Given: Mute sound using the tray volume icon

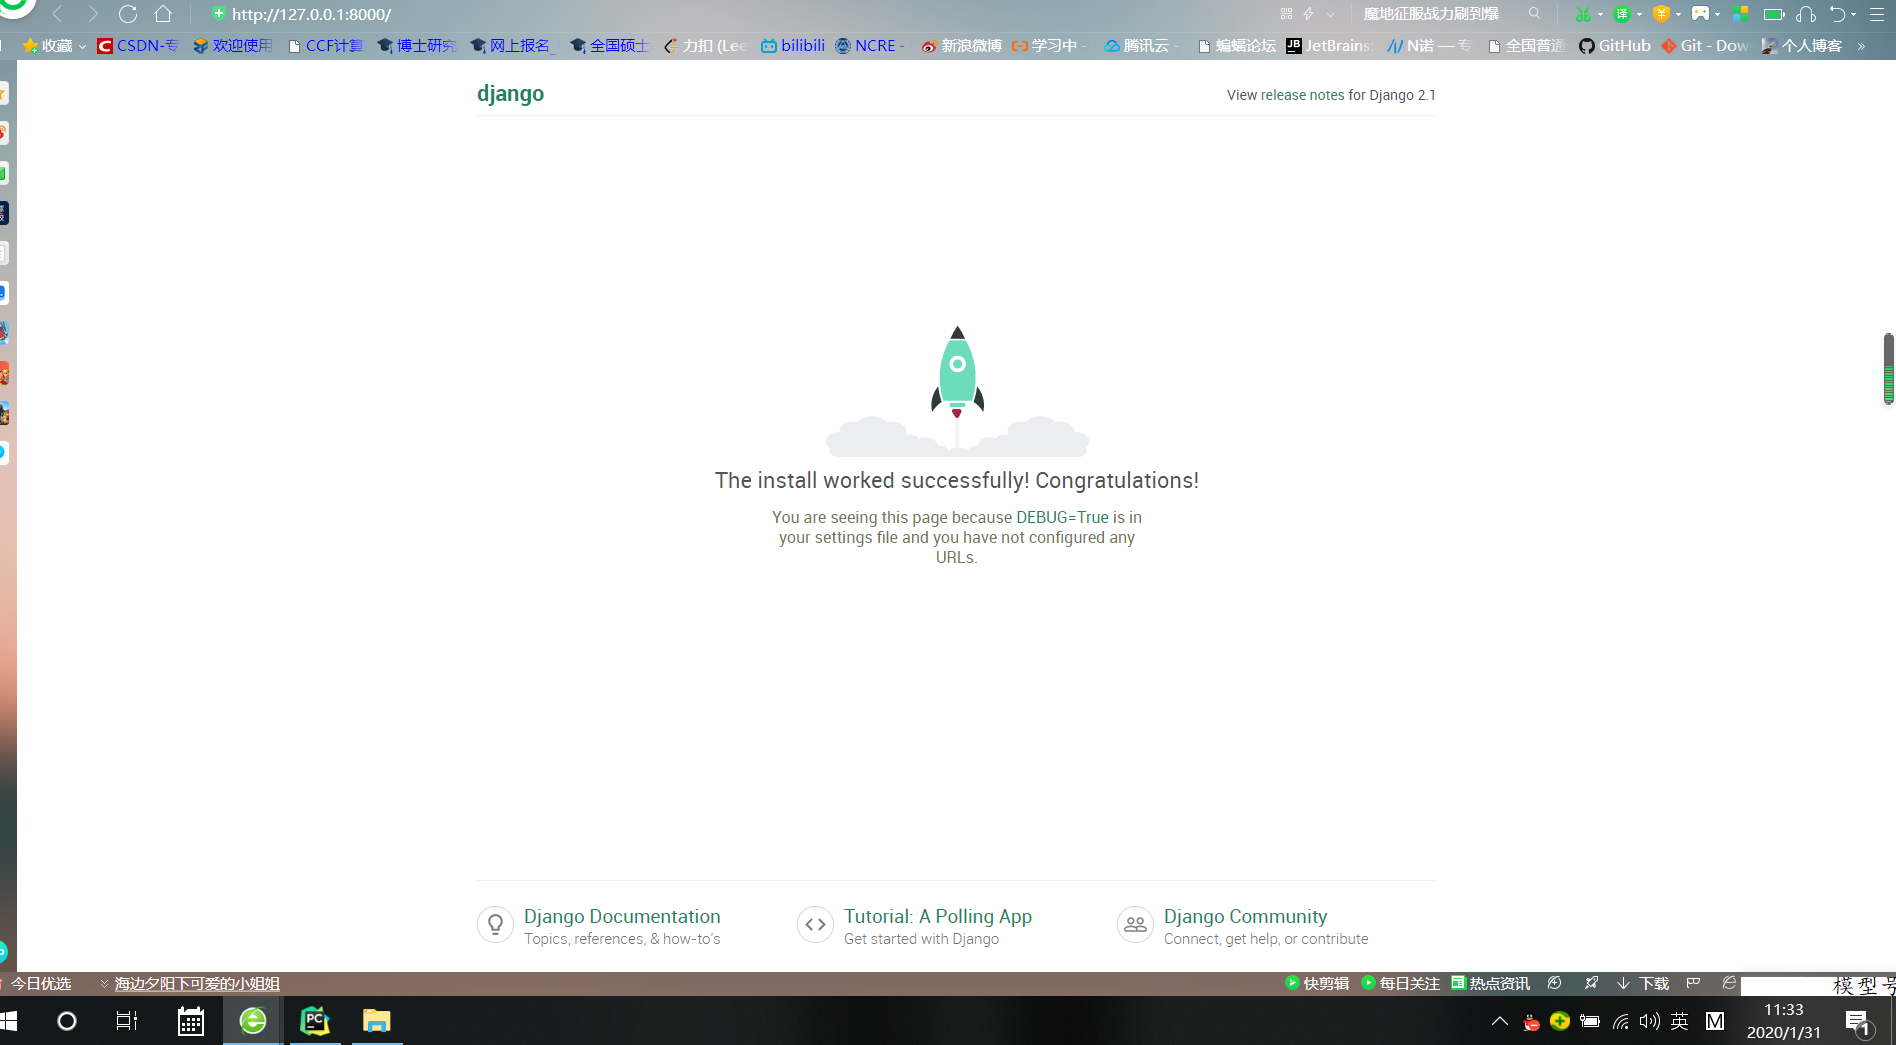Looking at the screenshot, I should pos(1649,1022).
